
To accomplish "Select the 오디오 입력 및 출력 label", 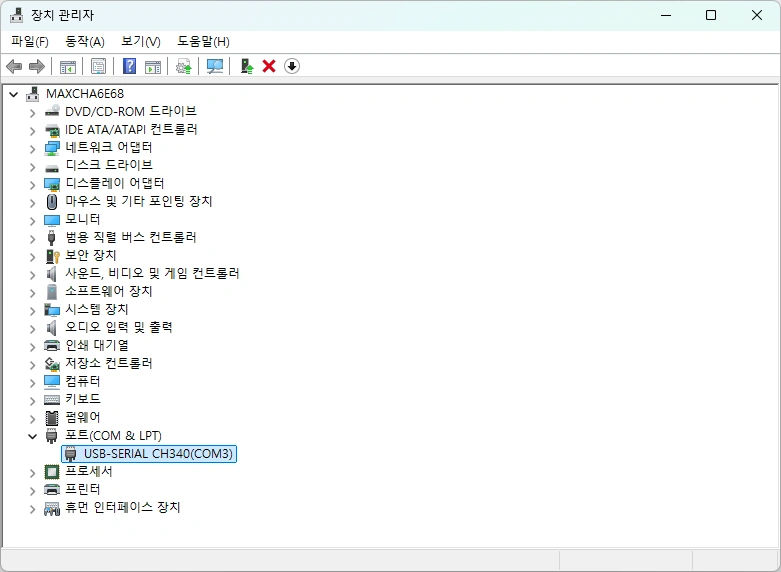I will (119, 327).
